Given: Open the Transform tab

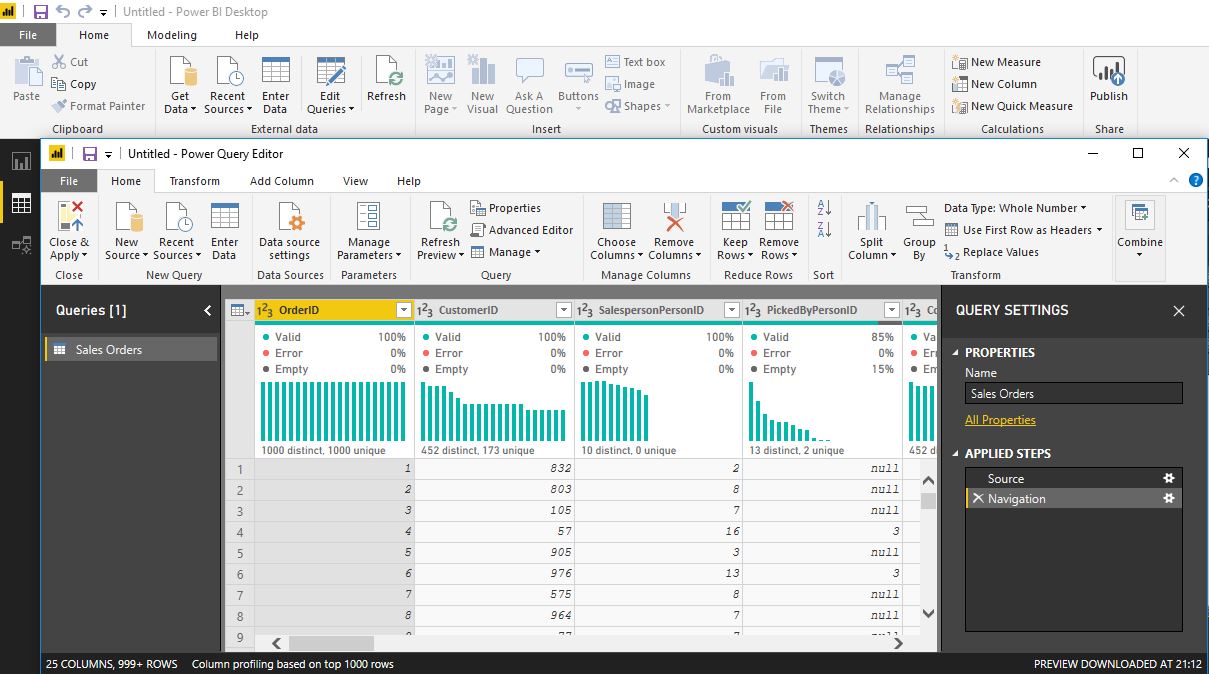Looking at the screenshot, I should tap(195, 181).
